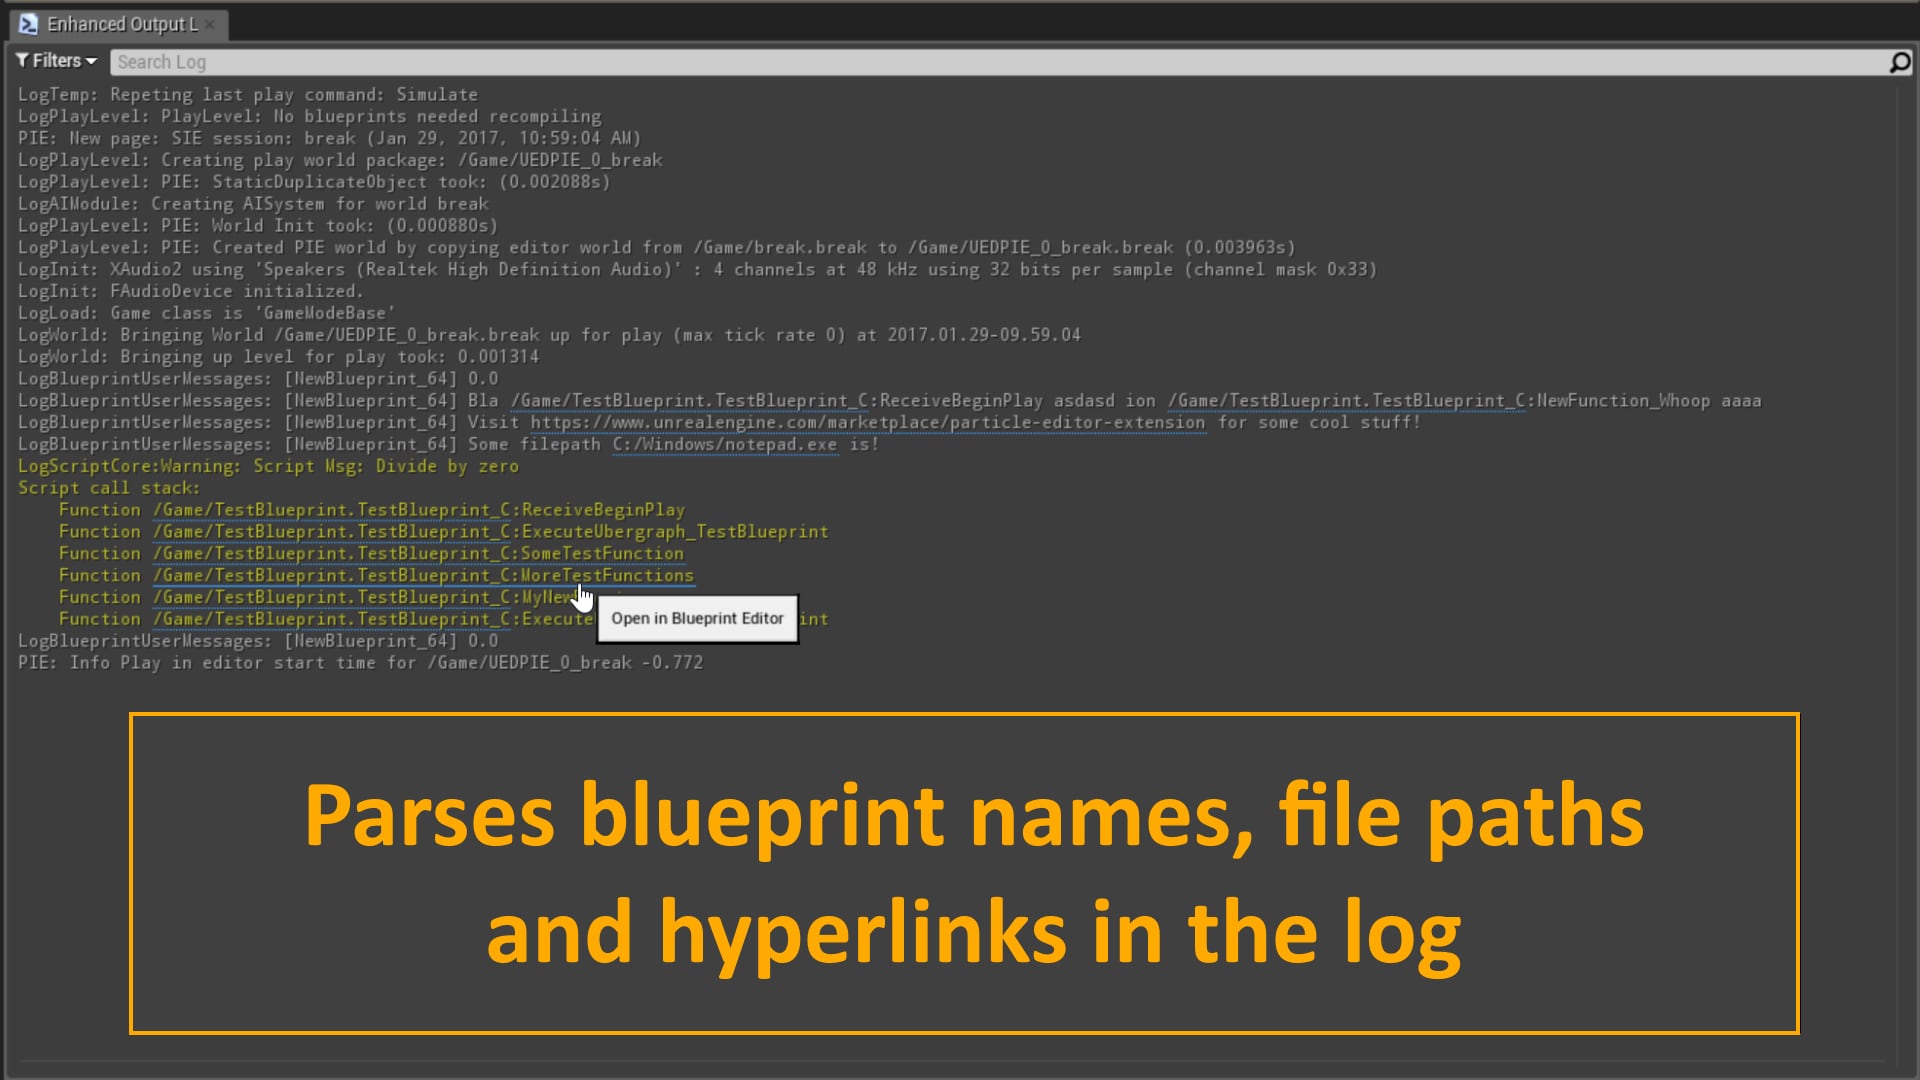
Task: Close the Enhanced Output Log tab
Action: point(210,24)
